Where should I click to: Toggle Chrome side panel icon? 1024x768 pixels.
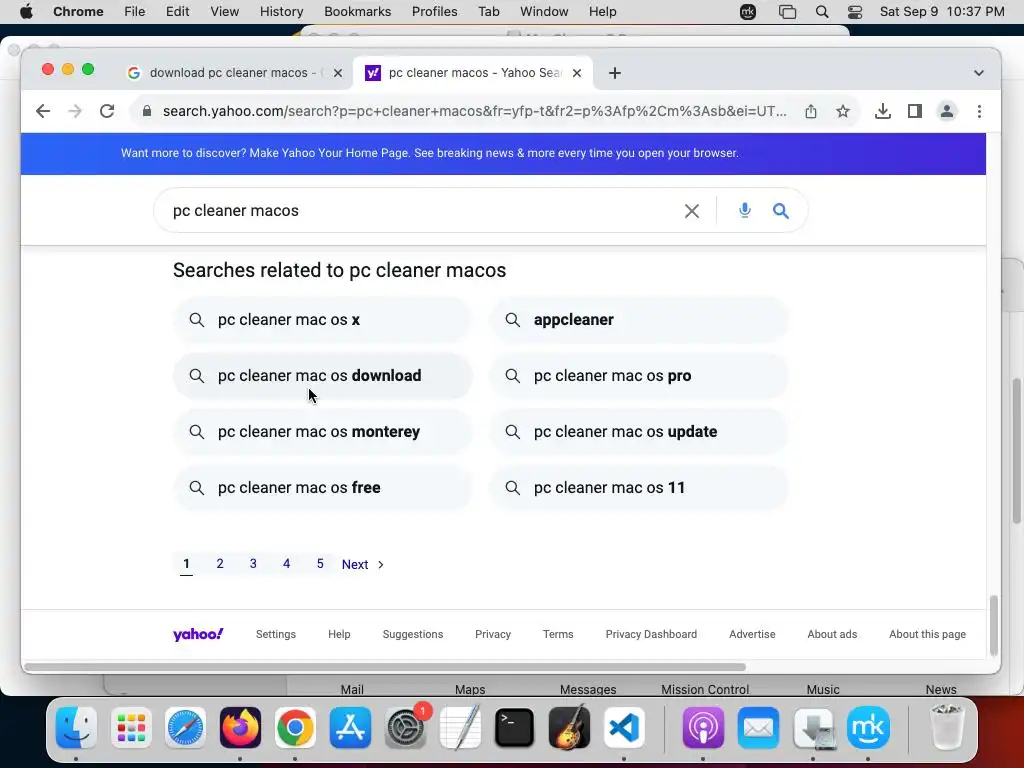(914, 111)
